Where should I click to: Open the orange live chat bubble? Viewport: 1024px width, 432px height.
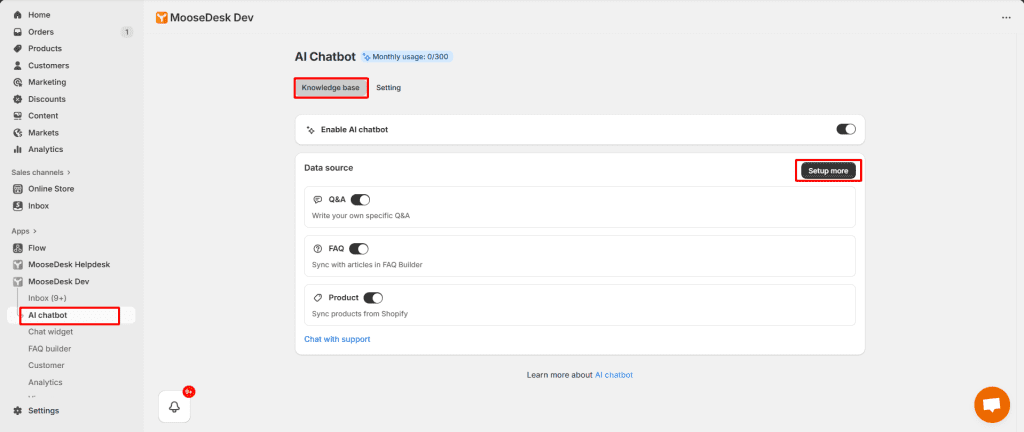coord(991,405)
